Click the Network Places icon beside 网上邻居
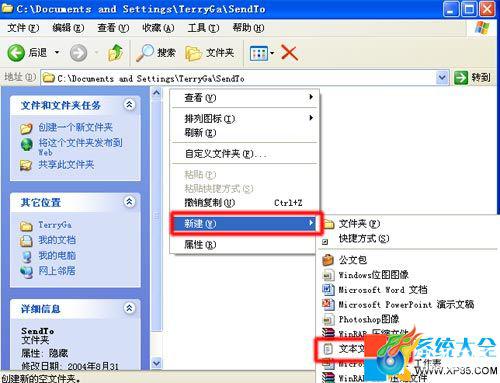The width and height of the screenshot is (500, 383). [26, 271]
